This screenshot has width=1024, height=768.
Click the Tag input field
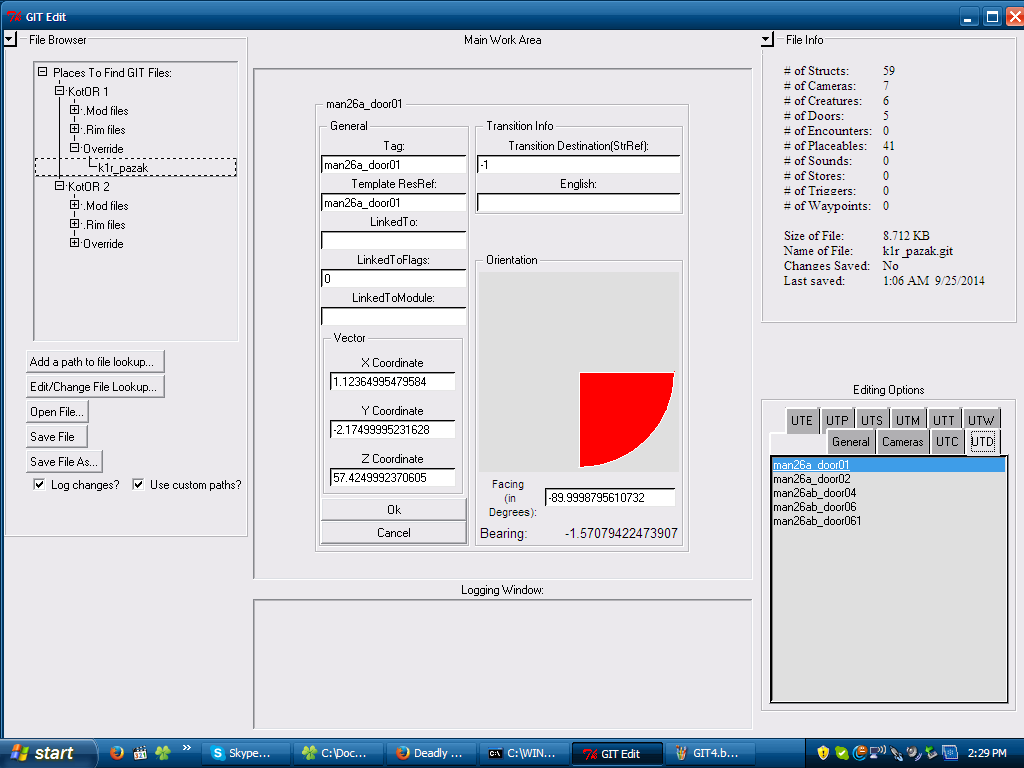click(x=394, y=165)
